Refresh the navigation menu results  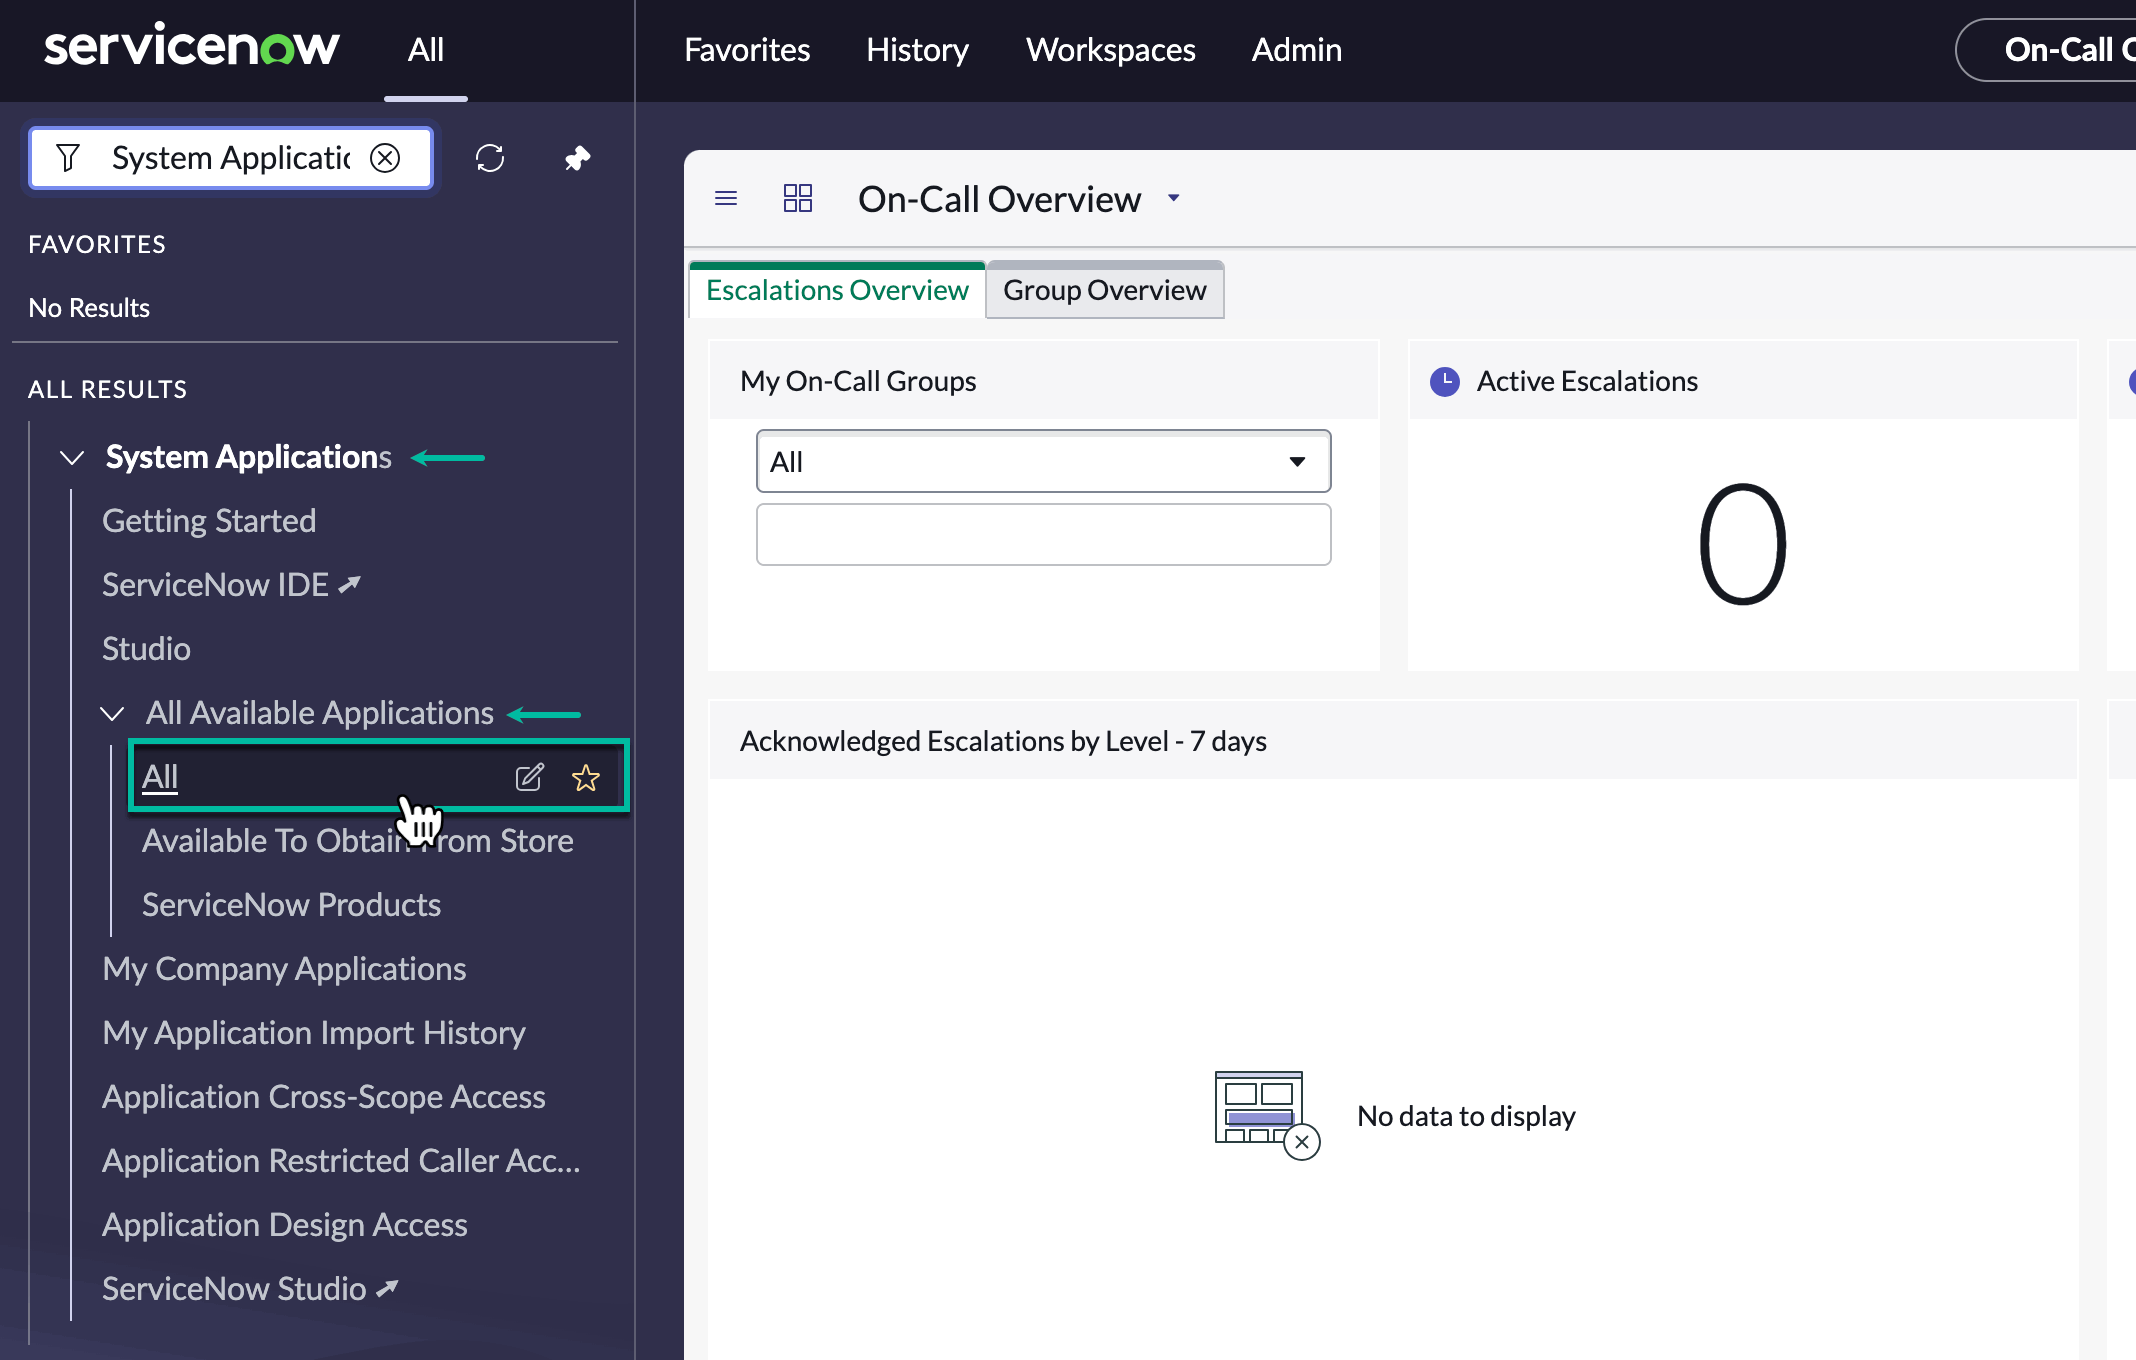click(x=490, y=157)
